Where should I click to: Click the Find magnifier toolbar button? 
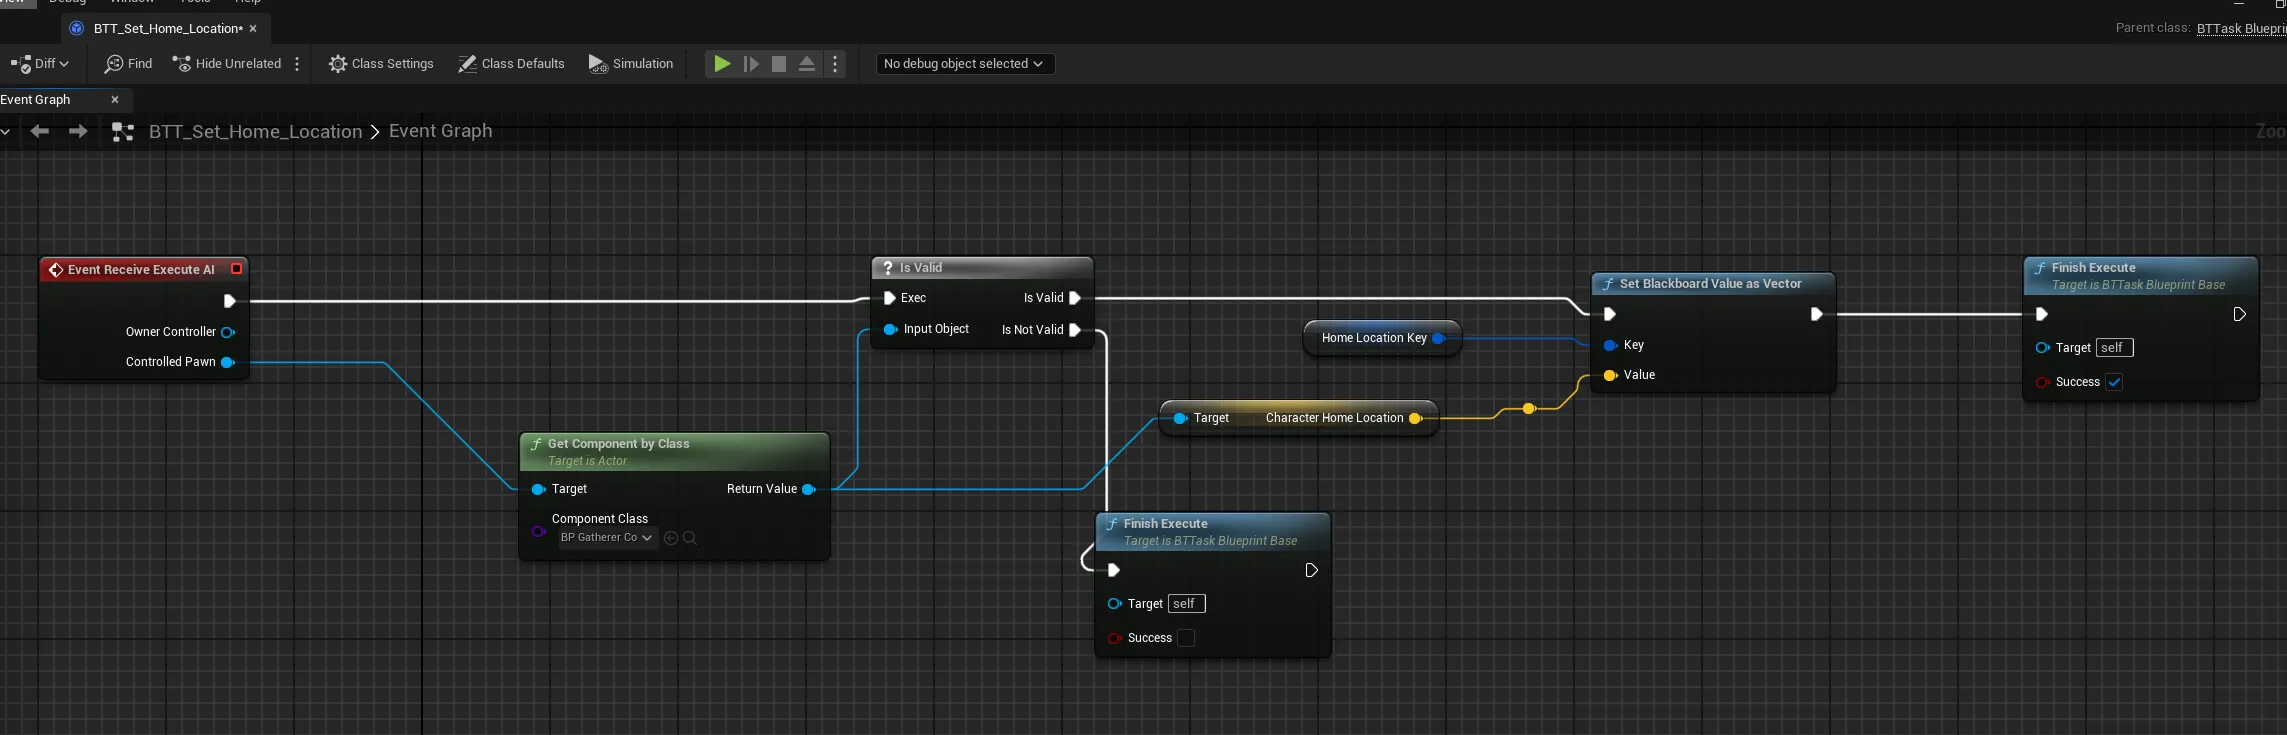tap(128, 64)
